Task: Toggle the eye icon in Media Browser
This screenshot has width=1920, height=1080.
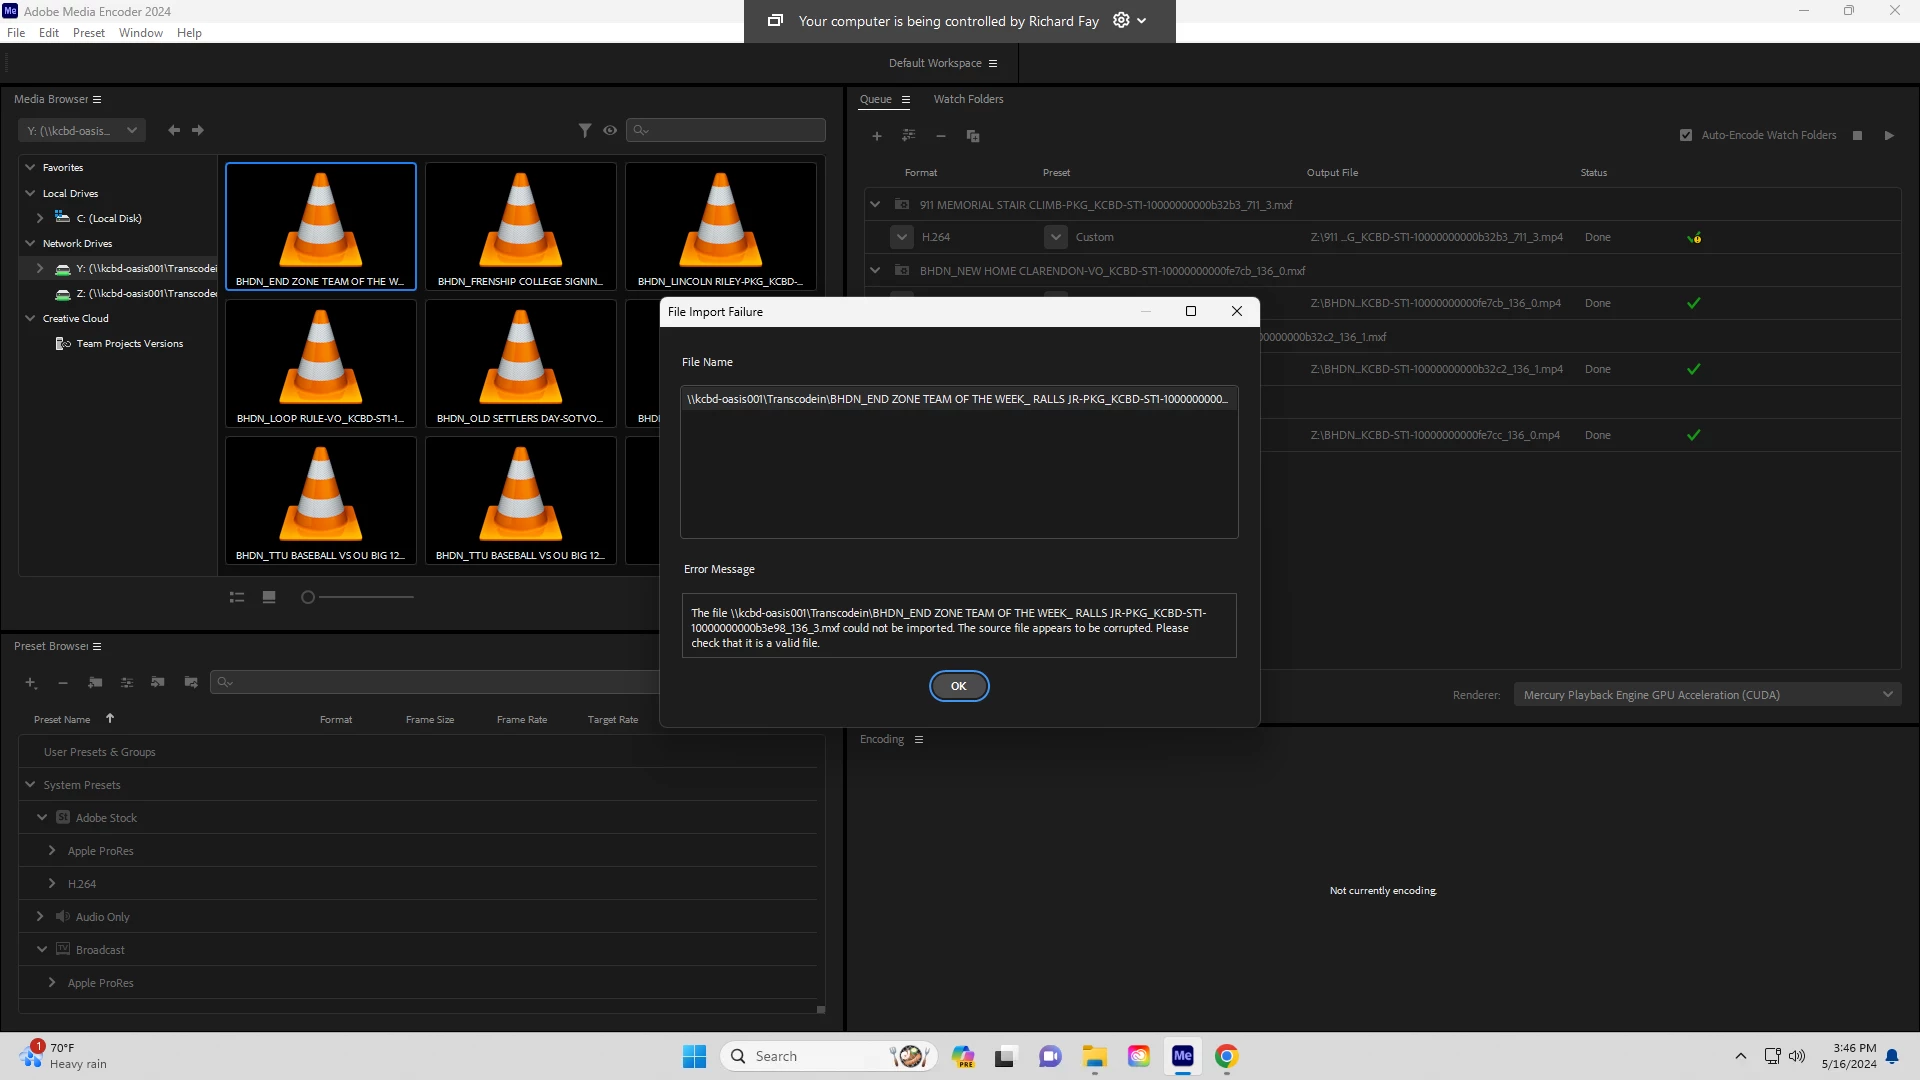Action: coord(610,130)
